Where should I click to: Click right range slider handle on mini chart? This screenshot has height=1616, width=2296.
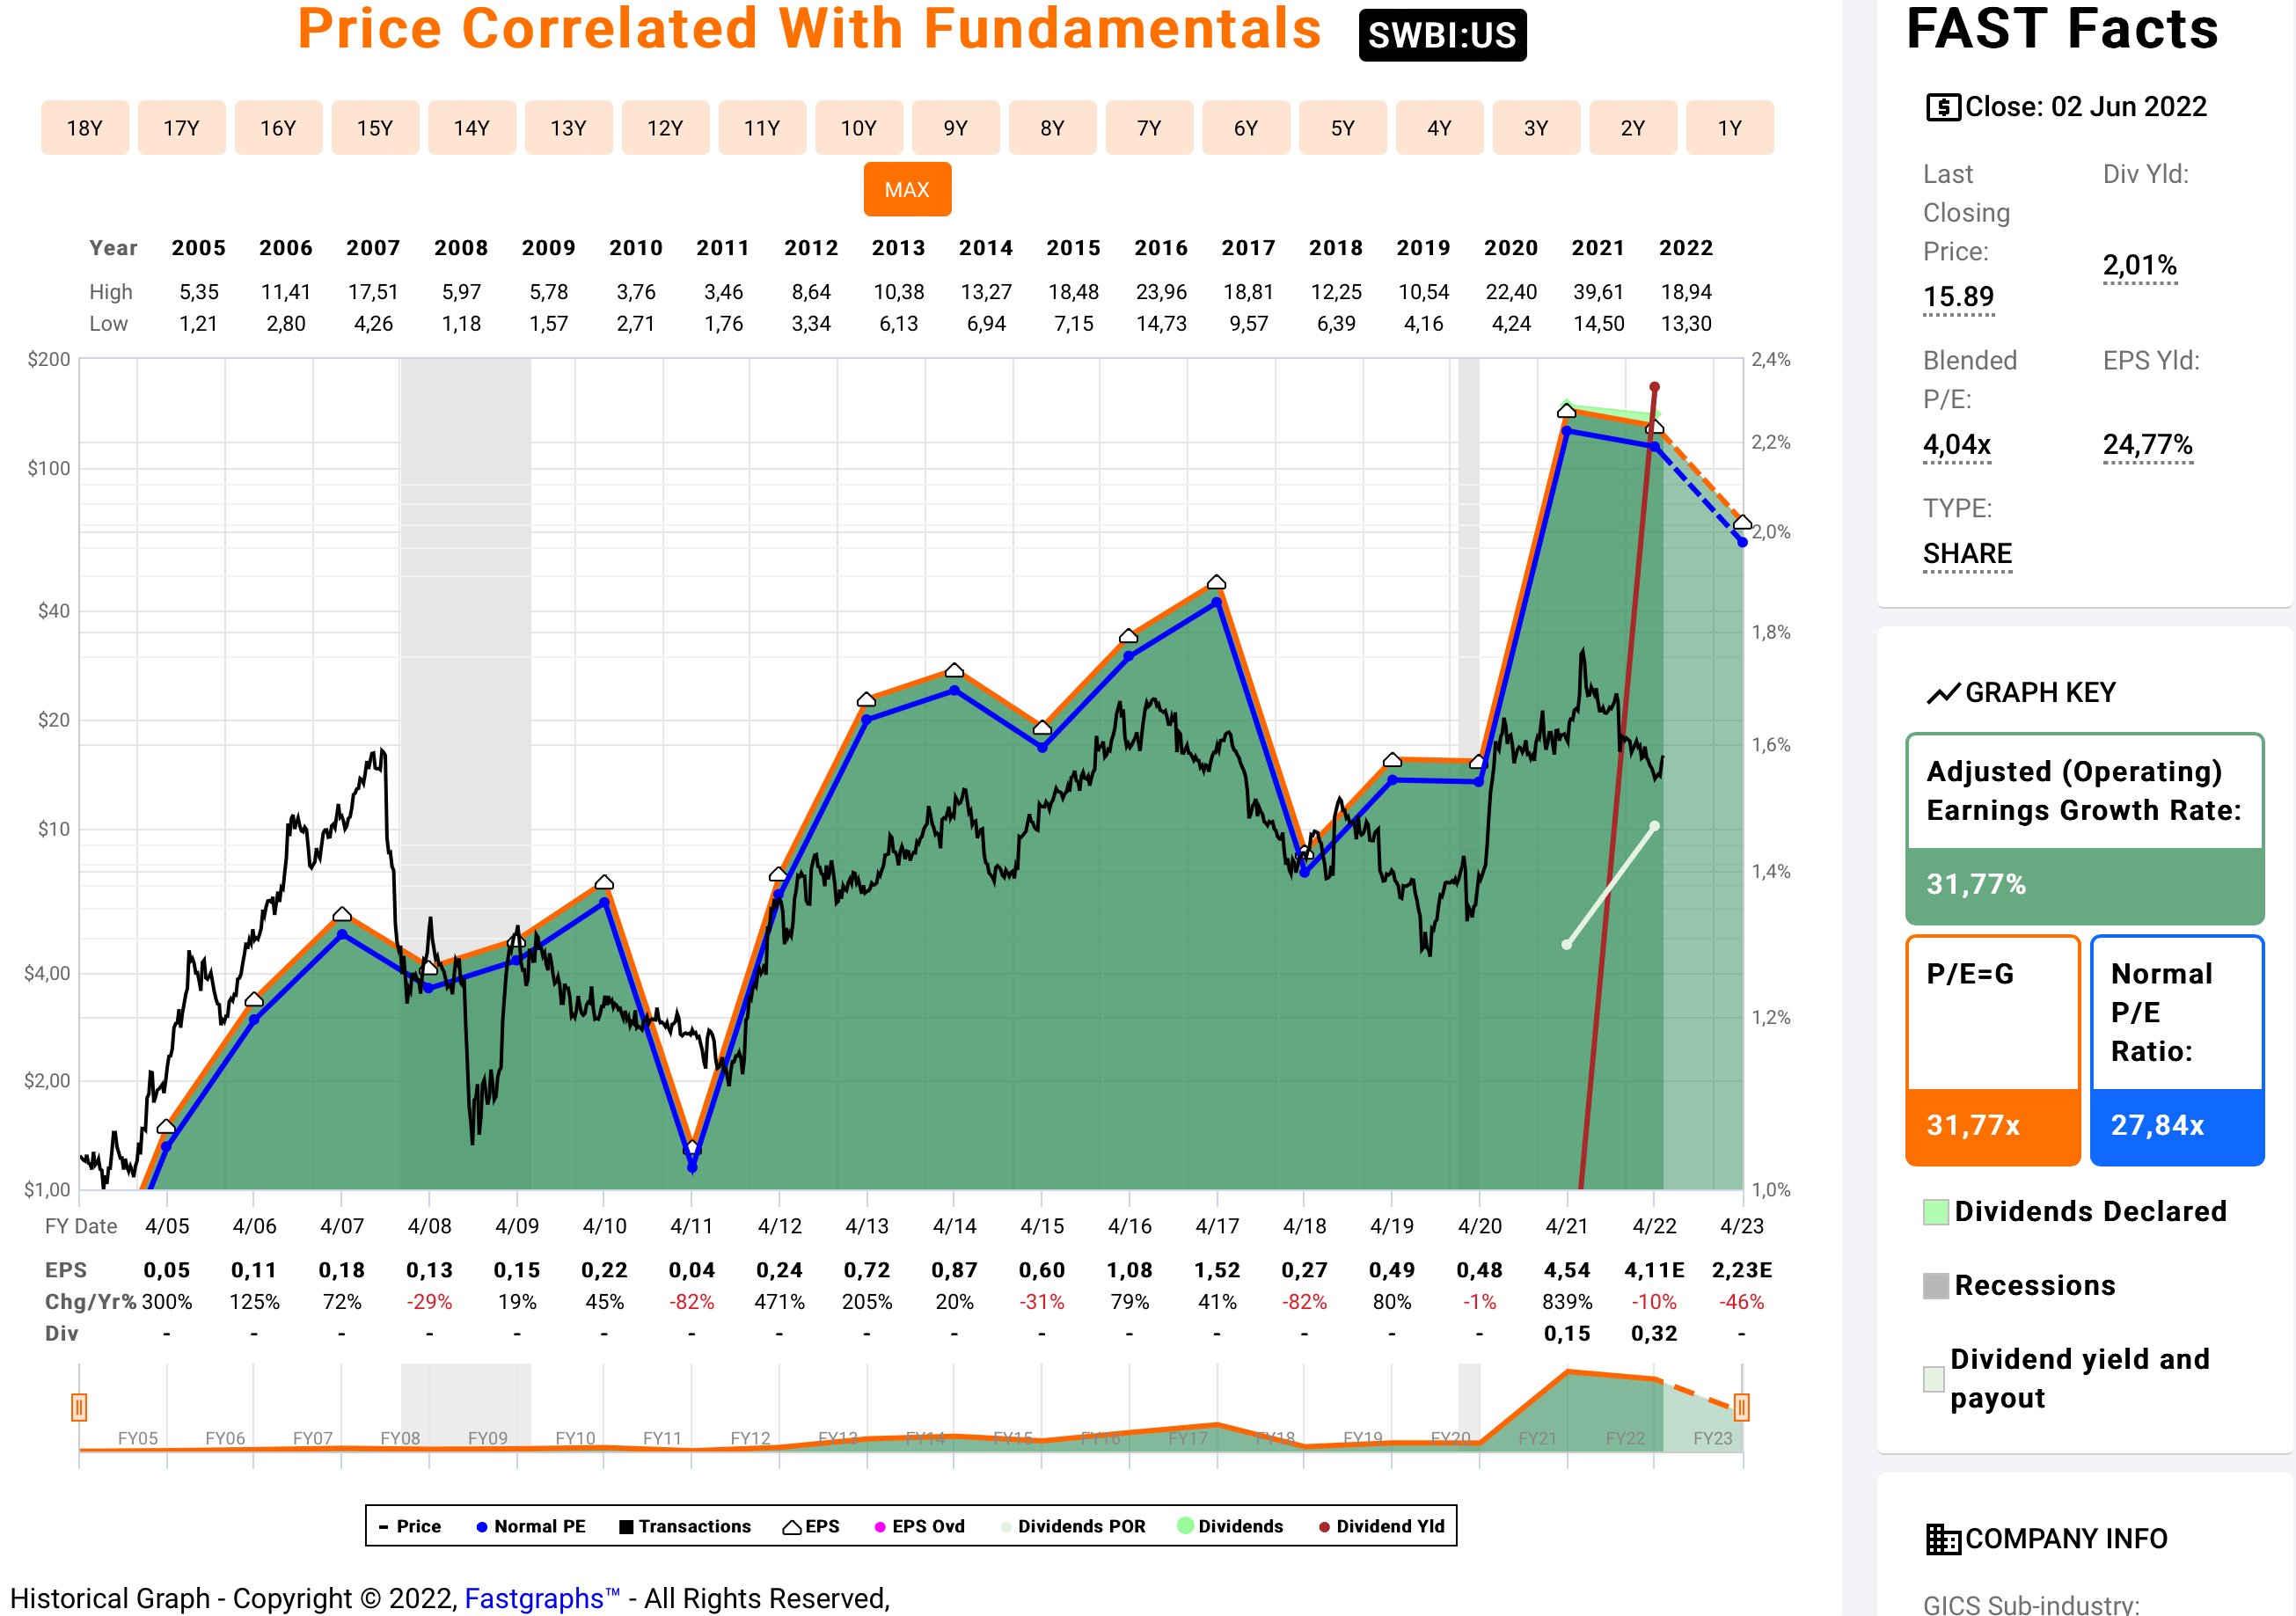(1741, 1407)
